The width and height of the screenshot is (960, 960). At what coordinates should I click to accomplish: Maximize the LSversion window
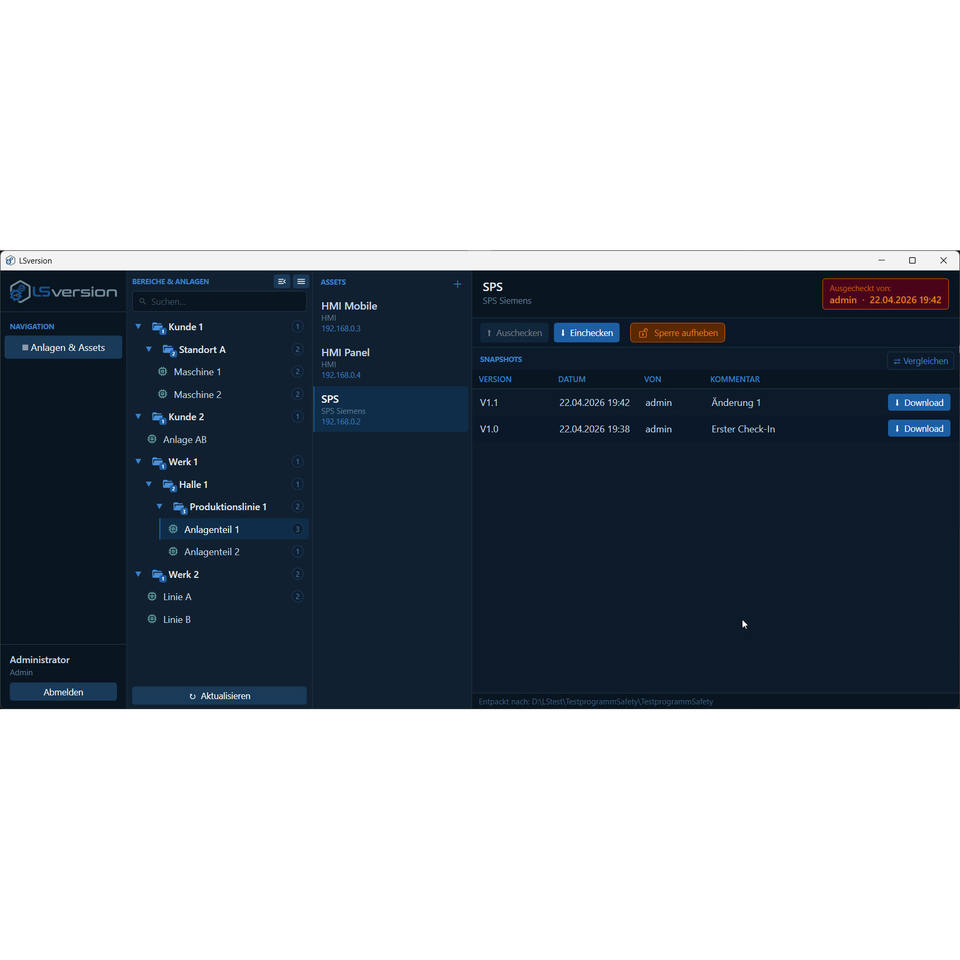(912, 260)
